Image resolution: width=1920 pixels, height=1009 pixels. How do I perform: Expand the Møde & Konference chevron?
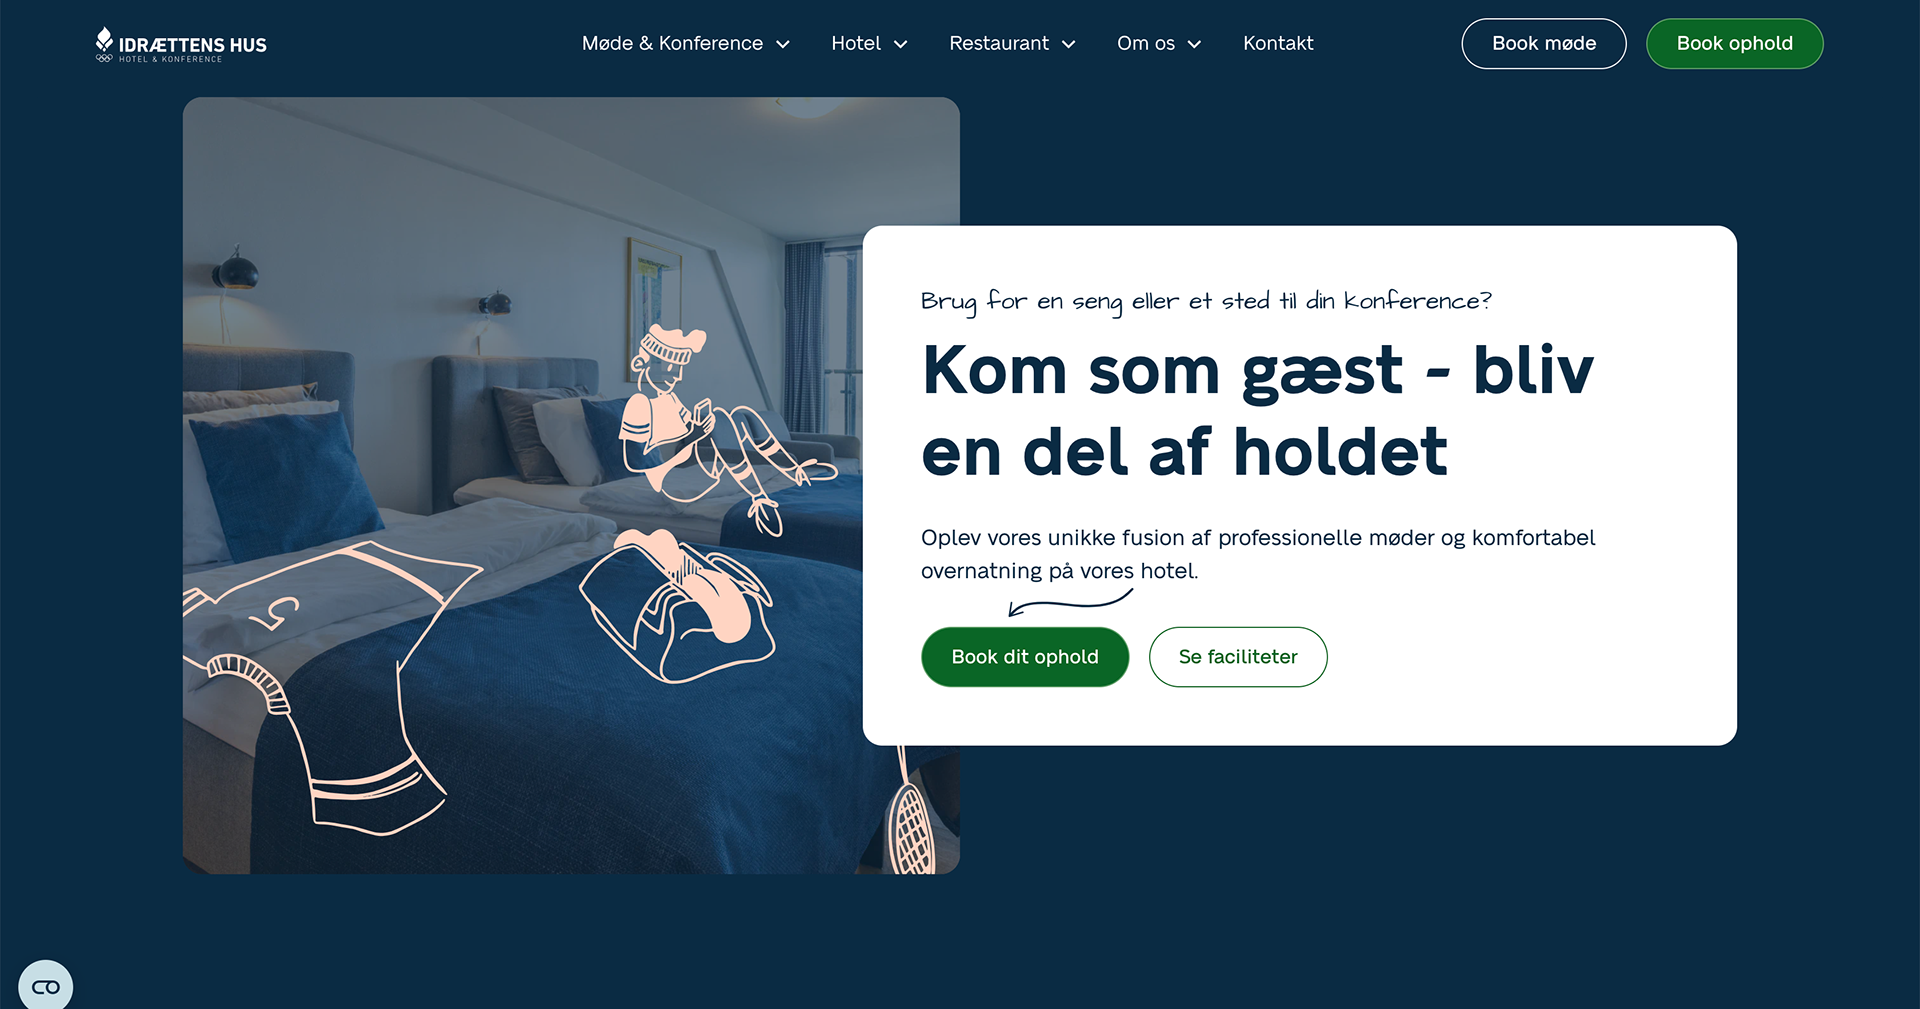tap(783, 44)
